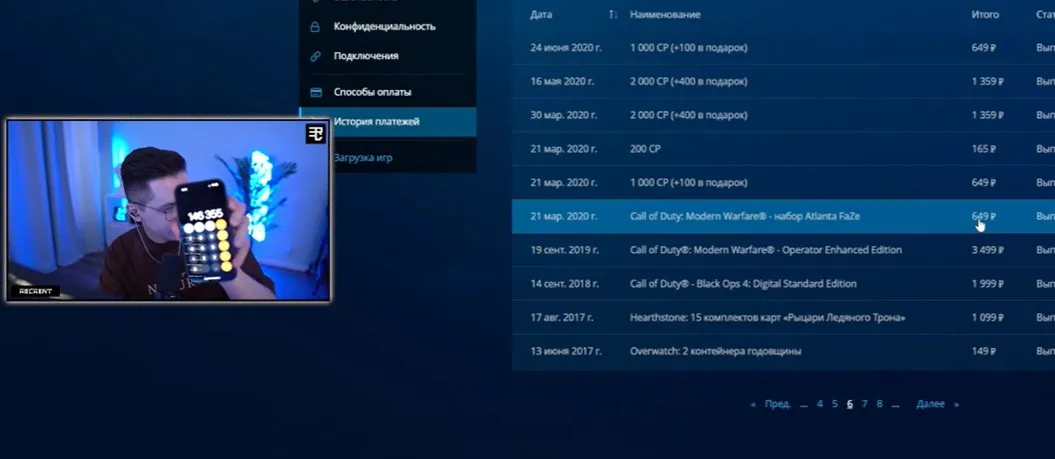Go to Способы оплаты
The height and width of the screenshot is (459, 1055).
[x=372, y=92]
